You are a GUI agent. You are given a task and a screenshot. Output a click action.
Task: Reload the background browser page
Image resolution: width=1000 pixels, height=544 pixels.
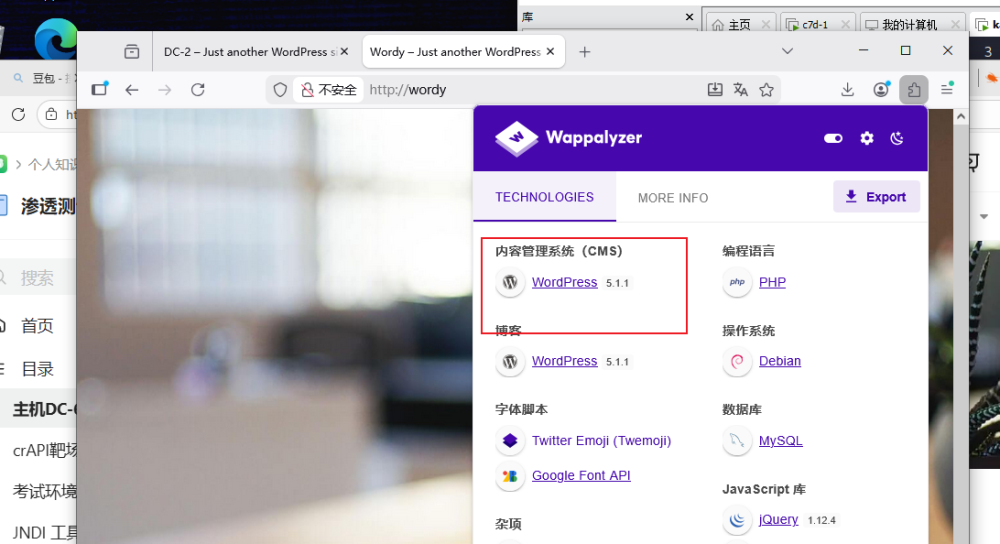pyautogui.click(x=18, y=114)
